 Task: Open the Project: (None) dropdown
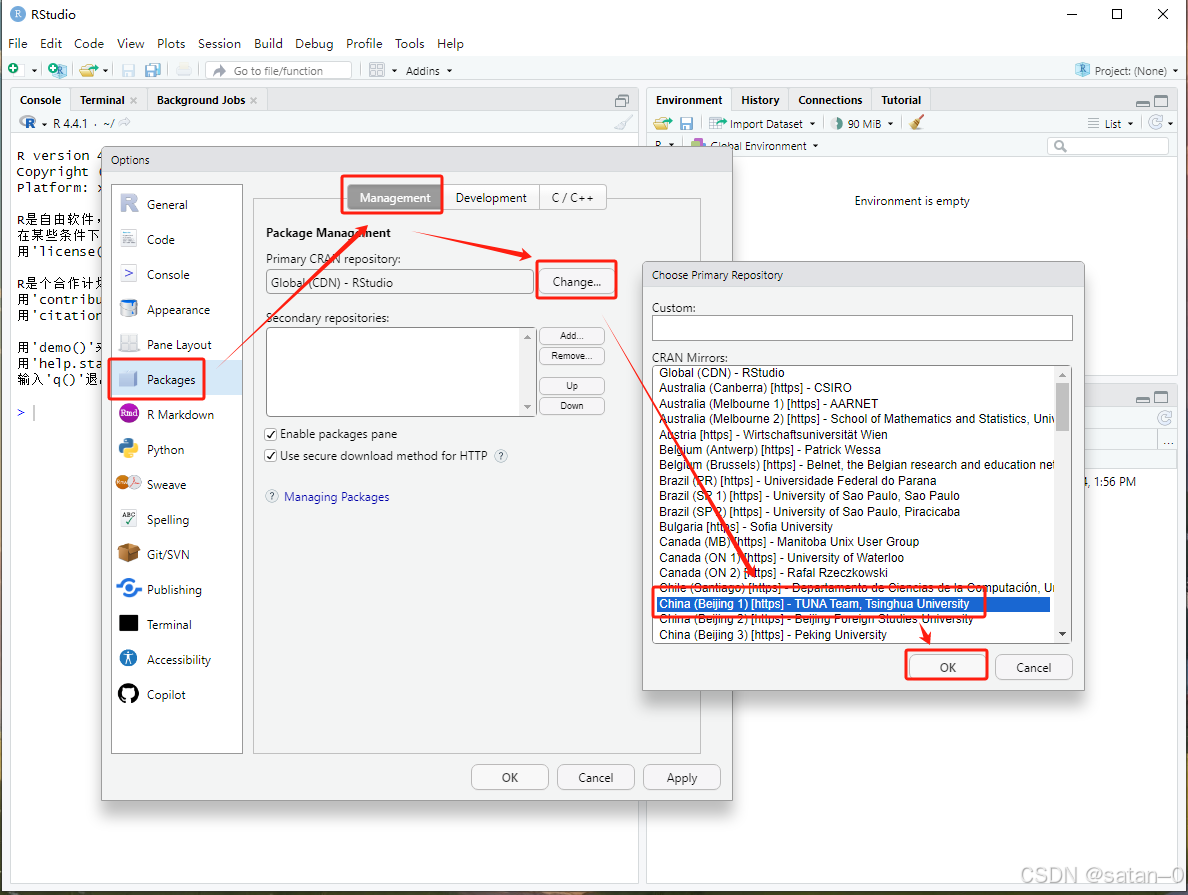pos(1127,70)
